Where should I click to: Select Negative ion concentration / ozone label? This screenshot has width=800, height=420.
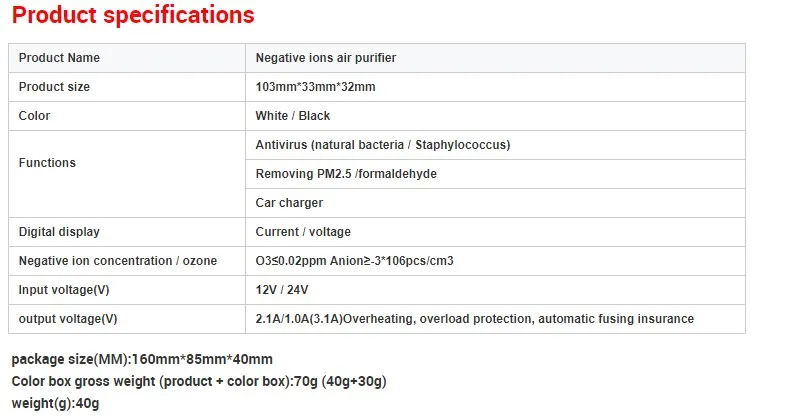[x=118, y=261]
